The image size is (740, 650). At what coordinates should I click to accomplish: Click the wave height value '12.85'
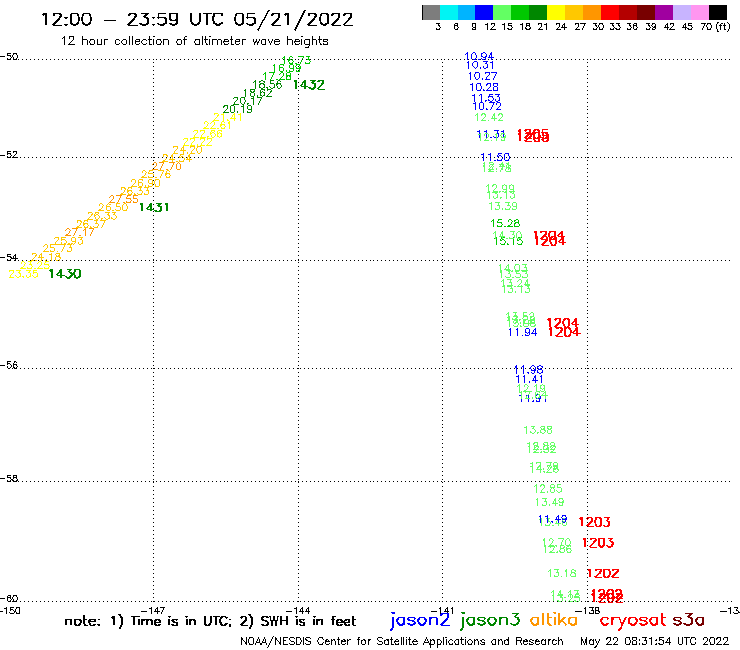[x=548, y=489]
